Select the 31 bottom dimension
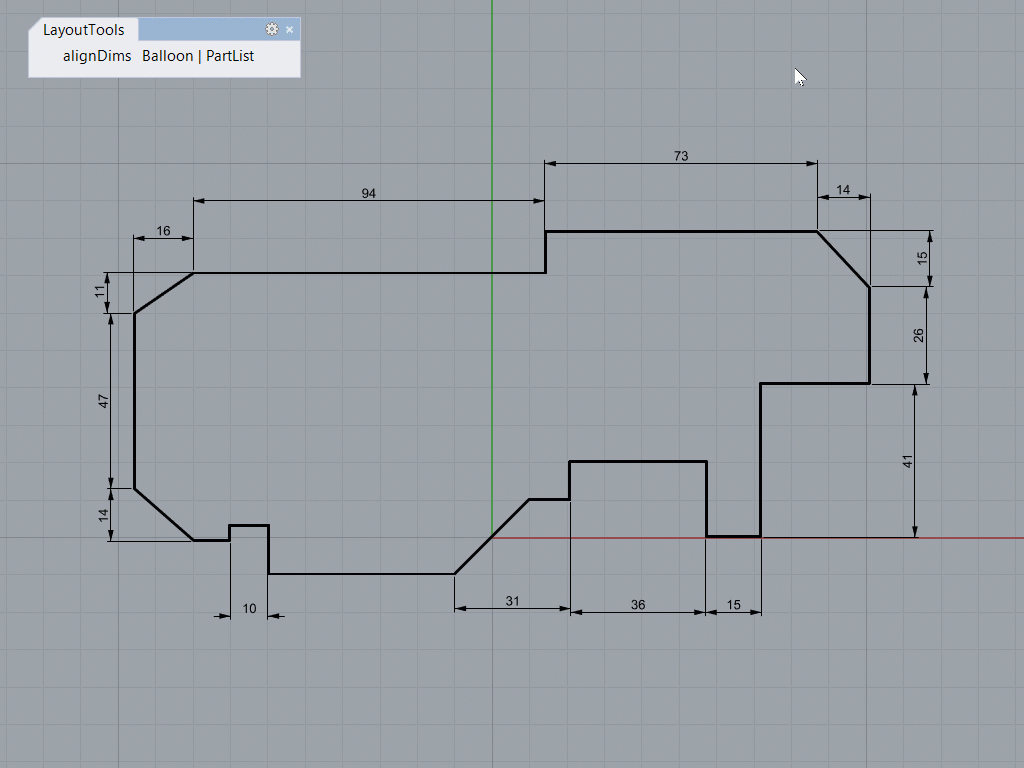The width and height of the screenshot is (1024, 768). coord(513,602)
